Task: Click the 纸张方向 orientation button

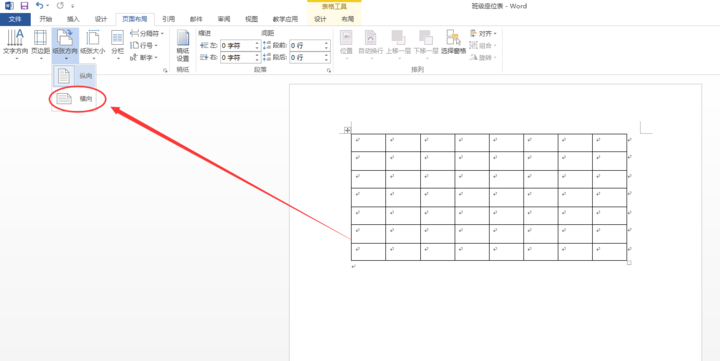Action: (65, 45)
